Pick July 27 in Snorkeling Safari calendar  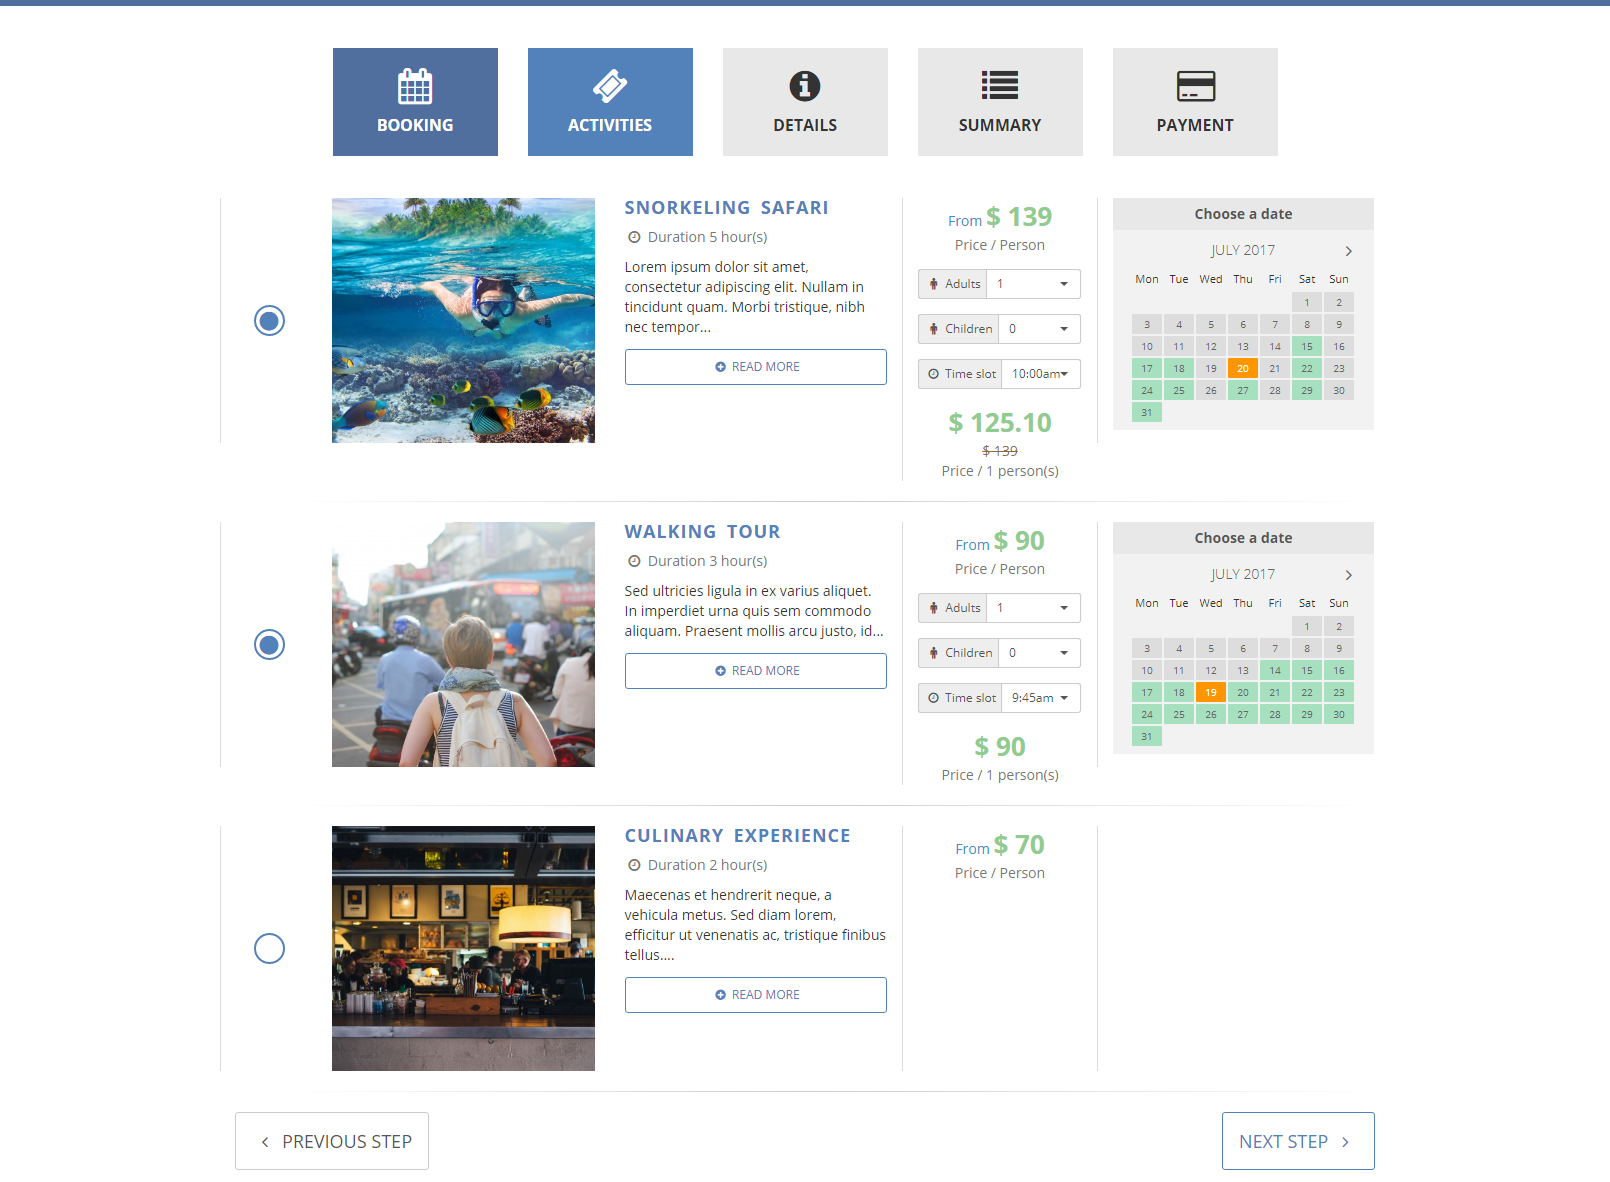pos(1243,391)
